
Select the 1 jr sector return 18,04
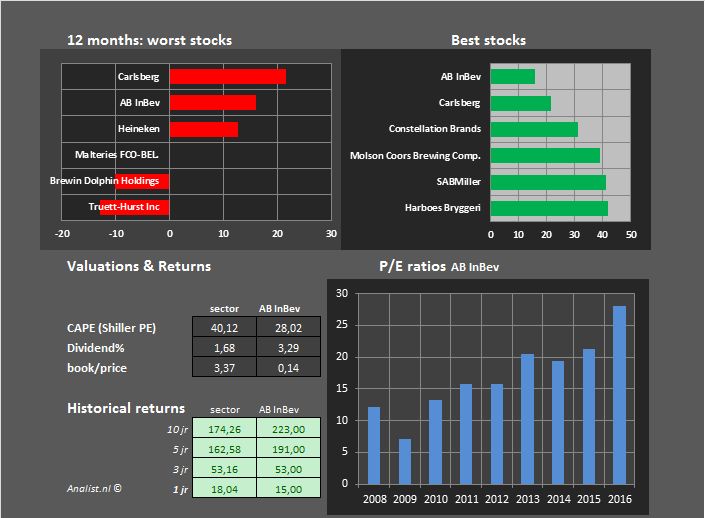[x=224, y=488]
